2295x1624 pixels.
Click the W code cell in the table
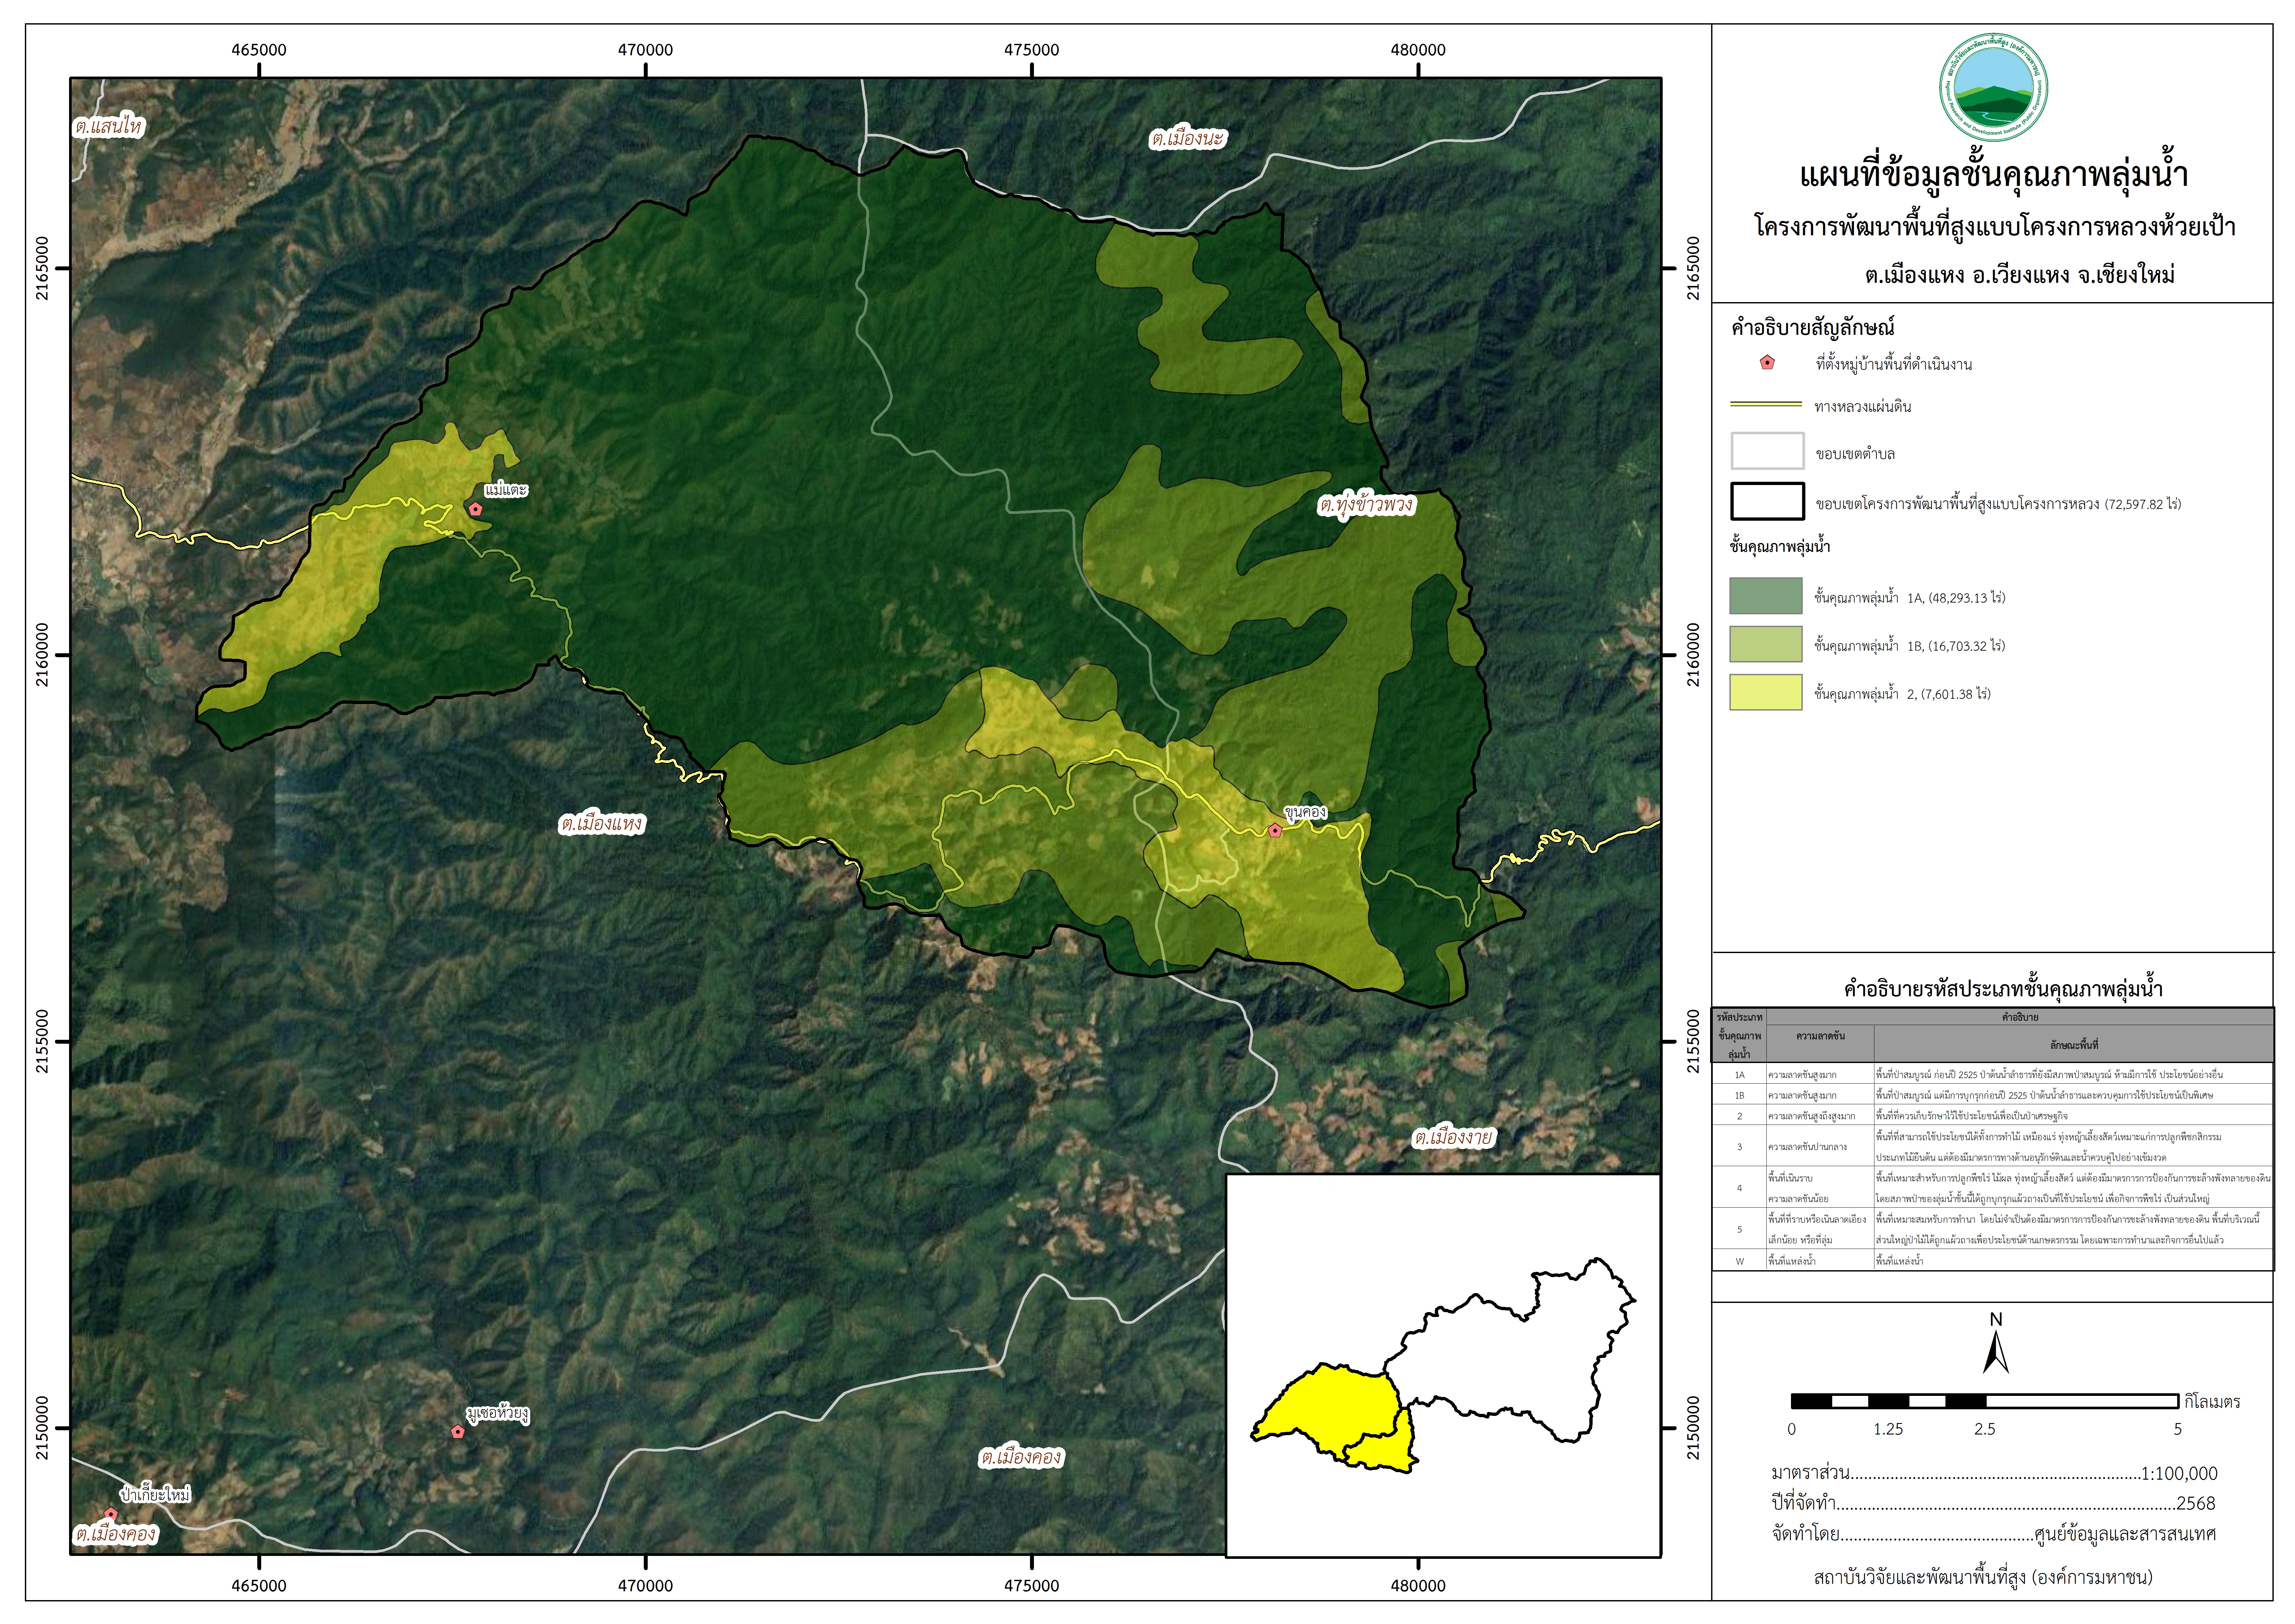coord(1739,1261)
